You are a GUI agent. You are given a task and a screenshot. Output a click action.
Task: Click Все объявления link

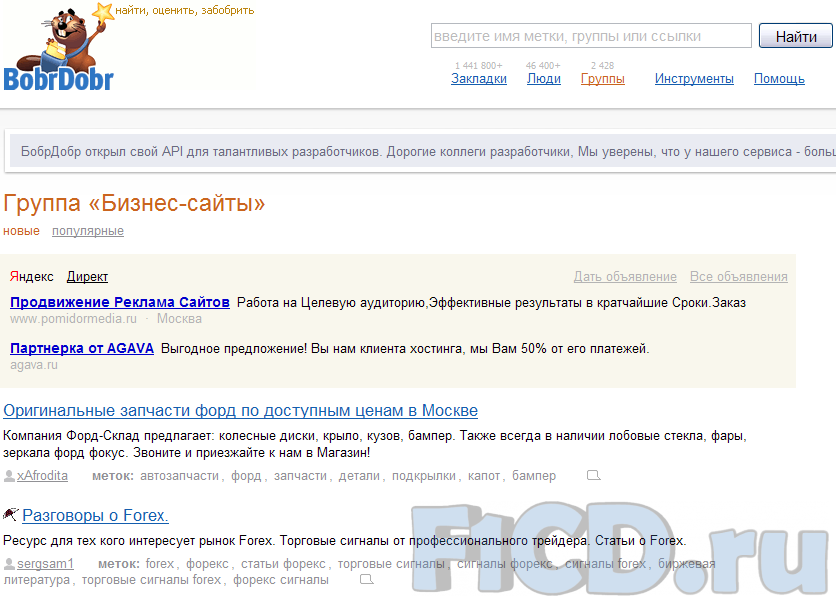pos(738,277)
